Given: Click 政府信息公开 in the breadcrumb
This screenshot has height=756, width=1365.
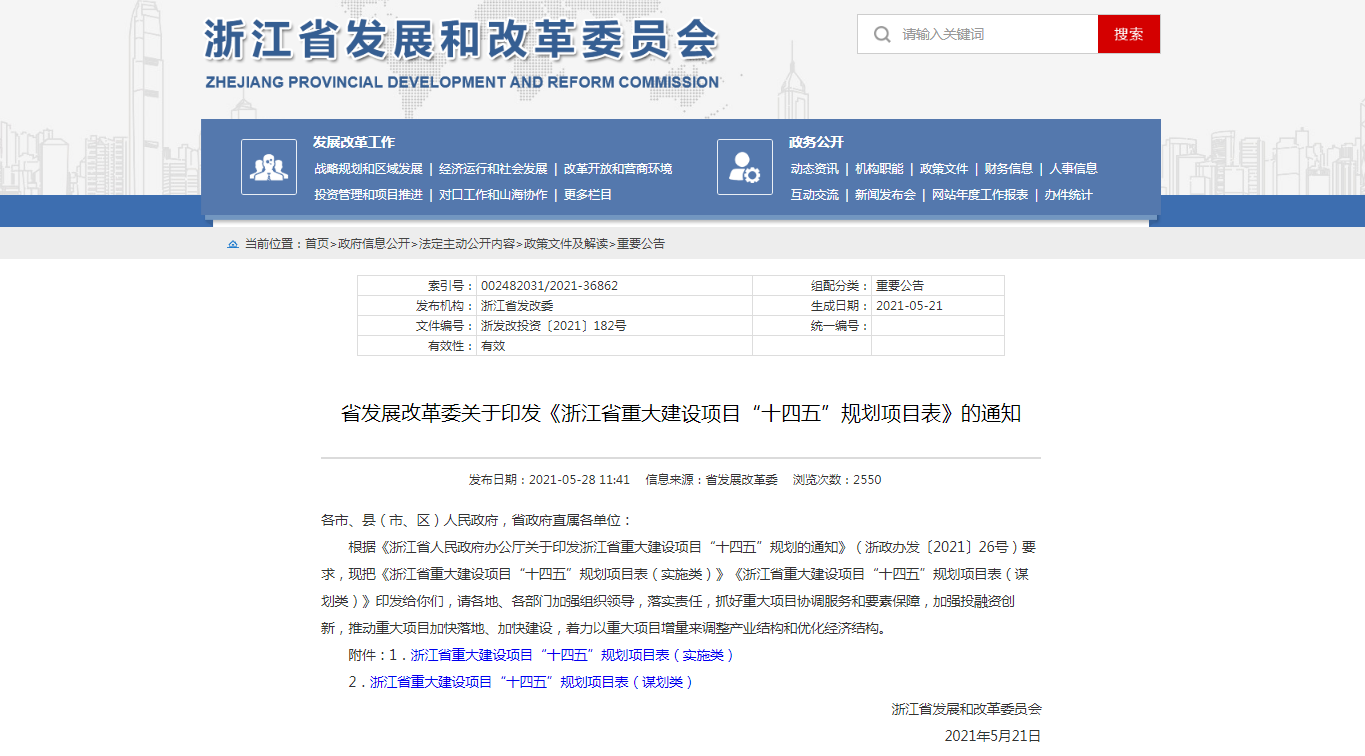Looking at the screenshot, I should tap(374, 244).
